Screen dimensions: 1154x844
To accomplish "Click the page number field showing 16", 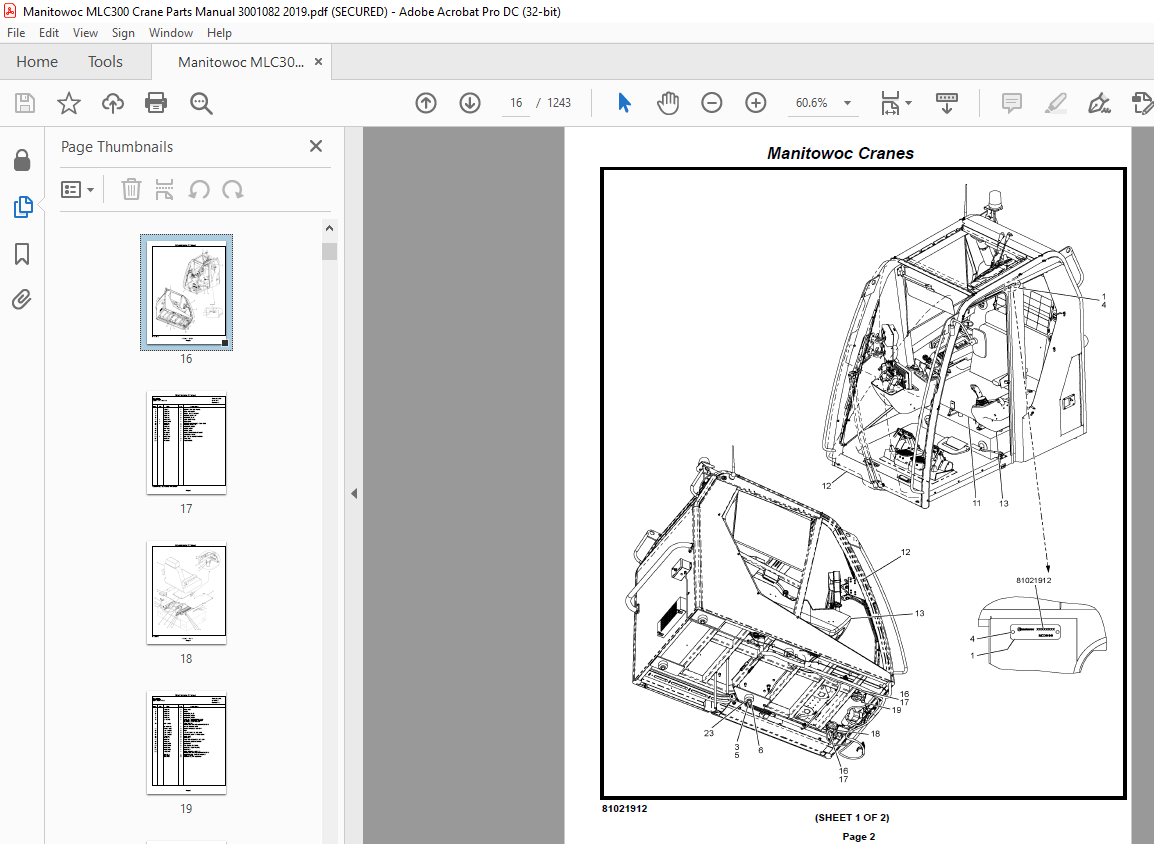I will (517, 103).
